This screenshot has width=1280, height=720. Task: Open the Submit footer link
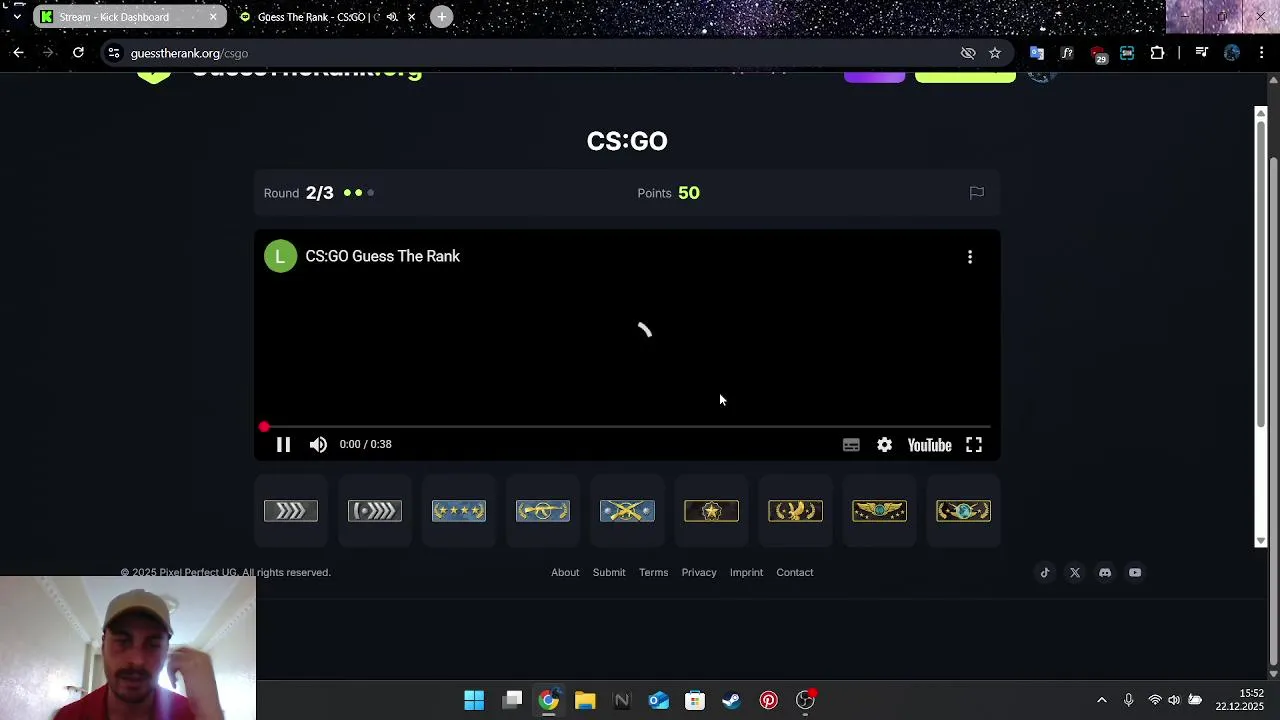pos(609,572)
